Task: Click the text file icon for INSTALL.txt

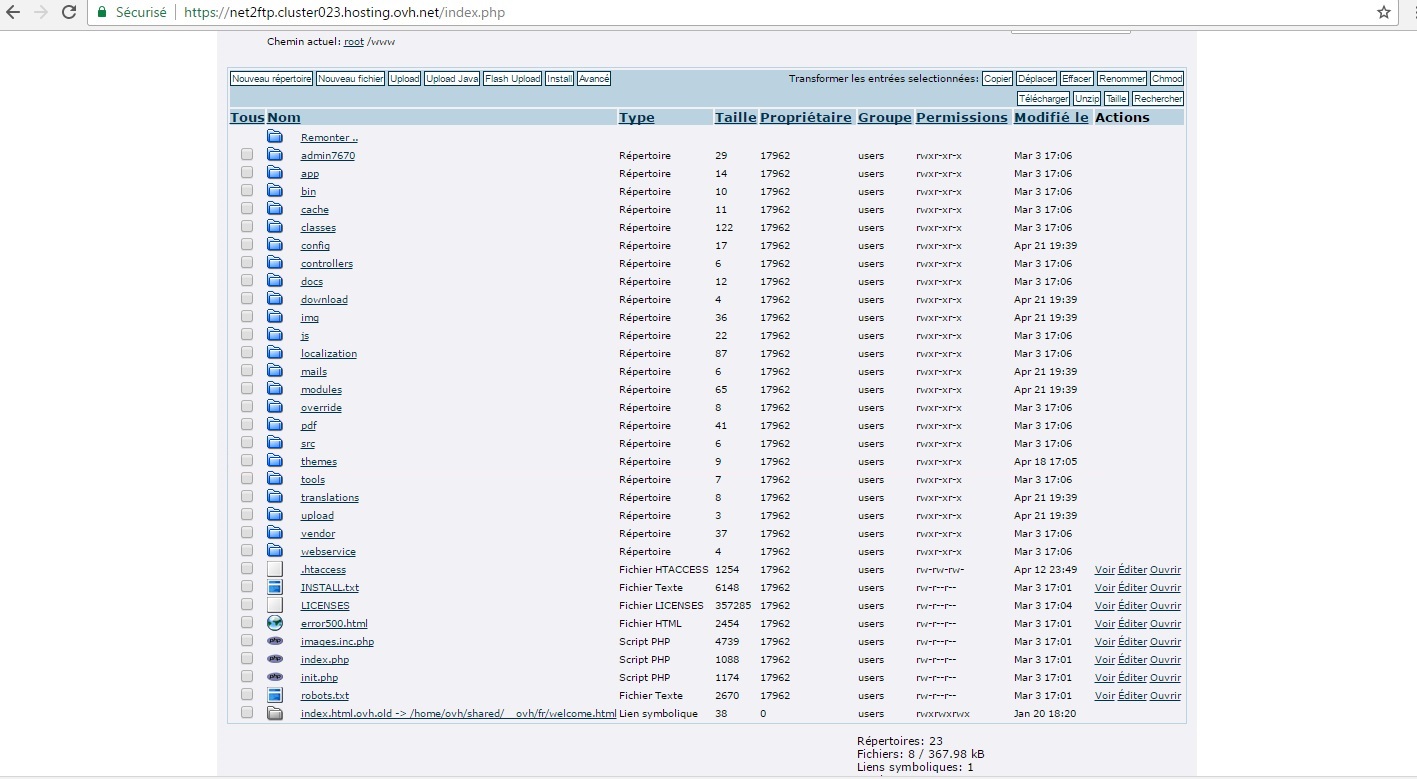Action: point(275,587)
